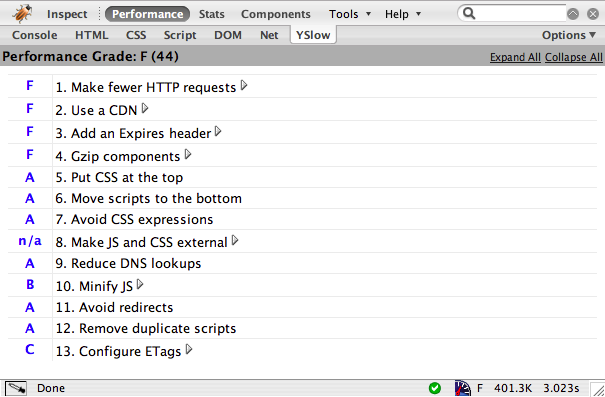Screen dimensions: 605x397
Task: Click the status bar F grade letter
Action: 480,388
